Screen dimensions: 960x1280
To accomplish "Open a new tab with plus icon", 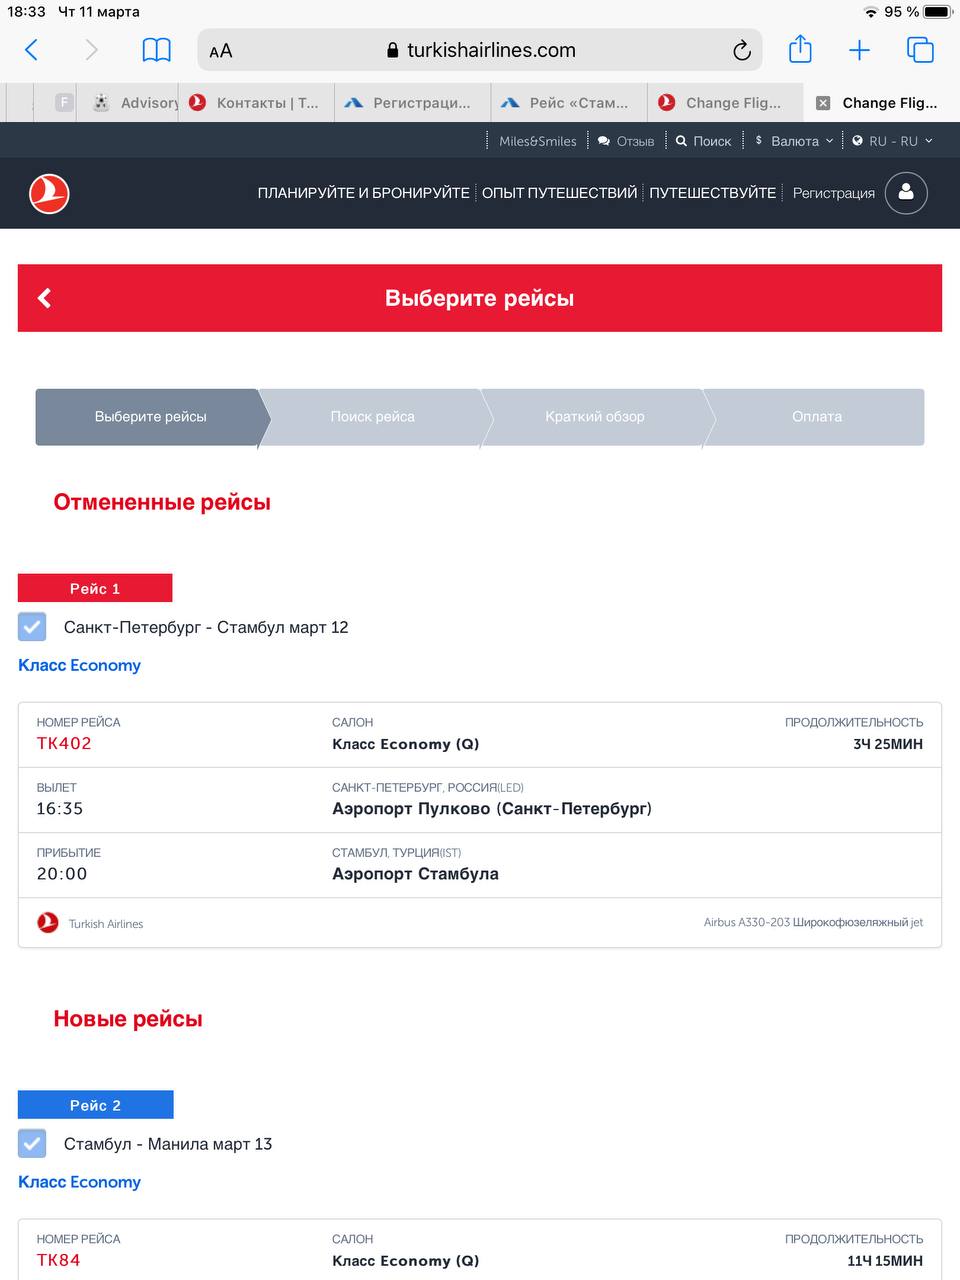I will click(x=859, y=50).
